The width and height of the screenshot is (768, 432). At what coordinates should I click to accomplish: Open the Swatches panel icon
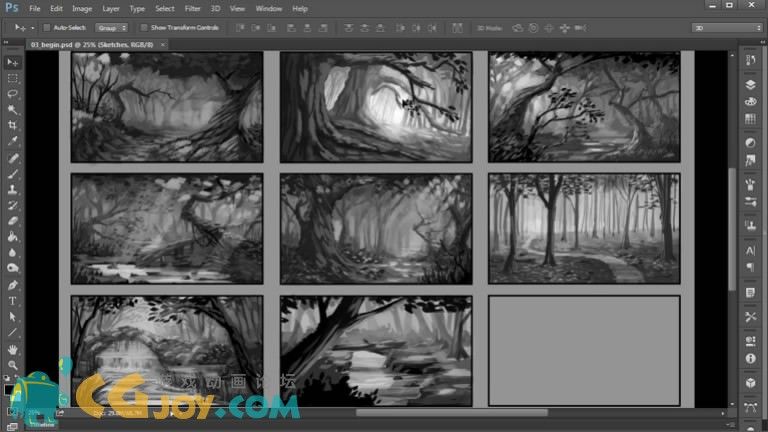pyautogui.click(x=750, y=119)
